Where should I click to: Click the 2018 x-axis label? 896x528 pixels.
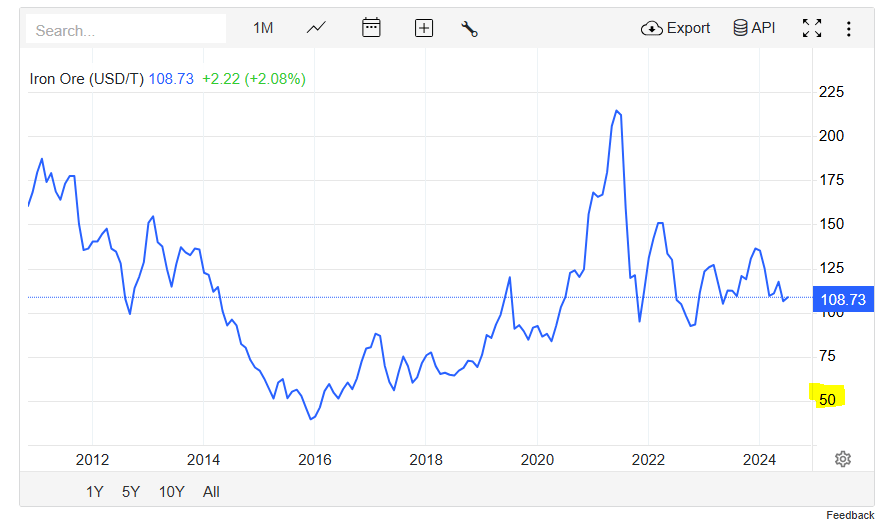point(426,460)
